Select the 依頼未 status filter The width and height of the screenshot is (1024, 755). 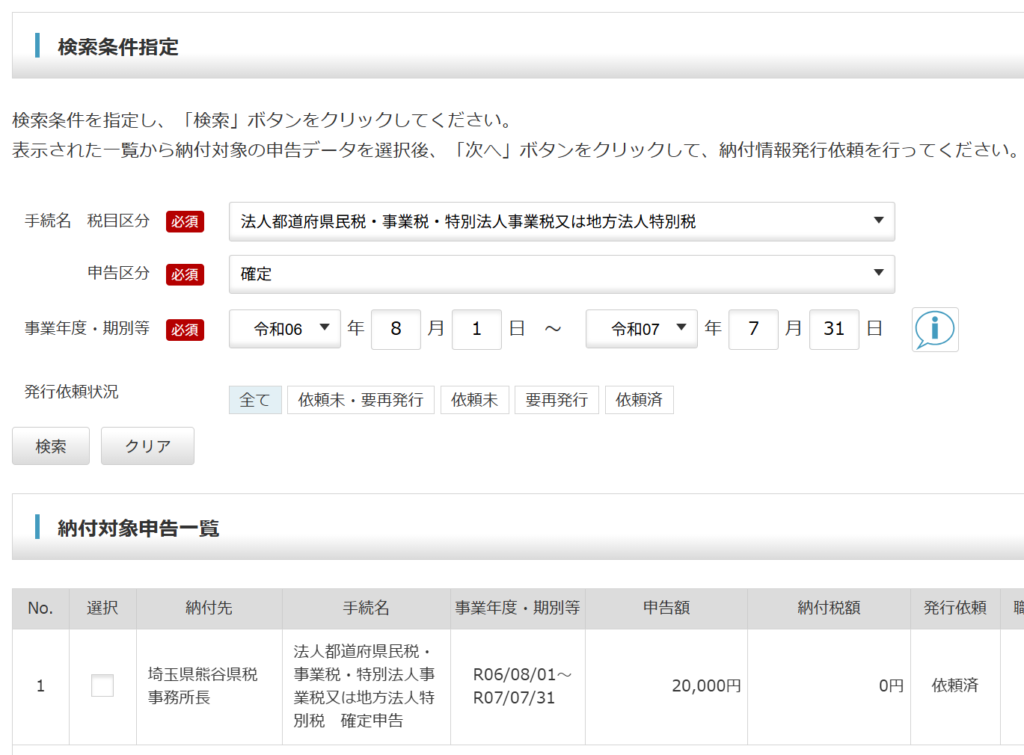(x=474, y=400)
